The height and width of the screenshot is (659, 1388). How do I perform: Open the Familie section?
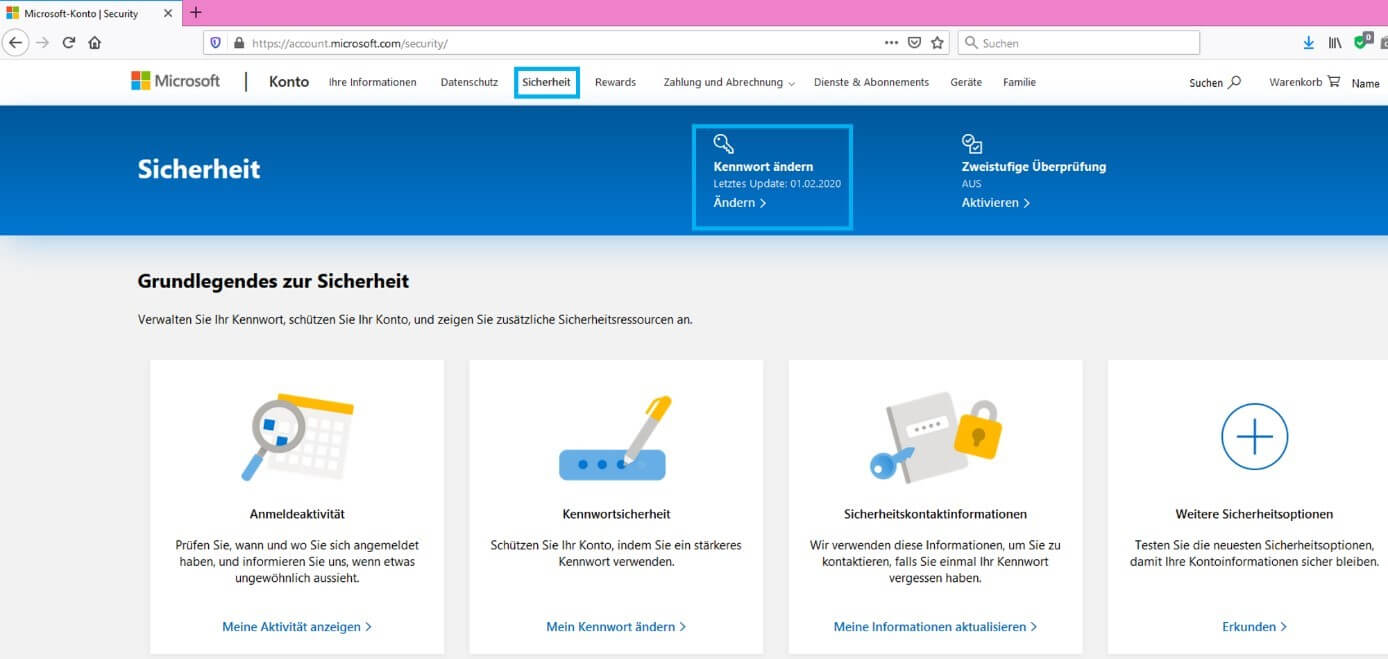[x=1019, y=82]
